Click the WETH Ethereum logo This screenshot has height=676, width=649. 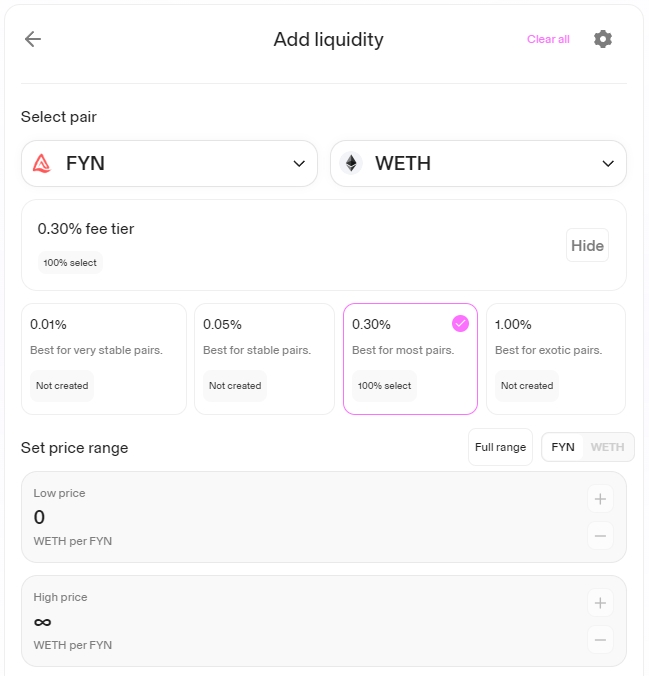click(351, 164)
